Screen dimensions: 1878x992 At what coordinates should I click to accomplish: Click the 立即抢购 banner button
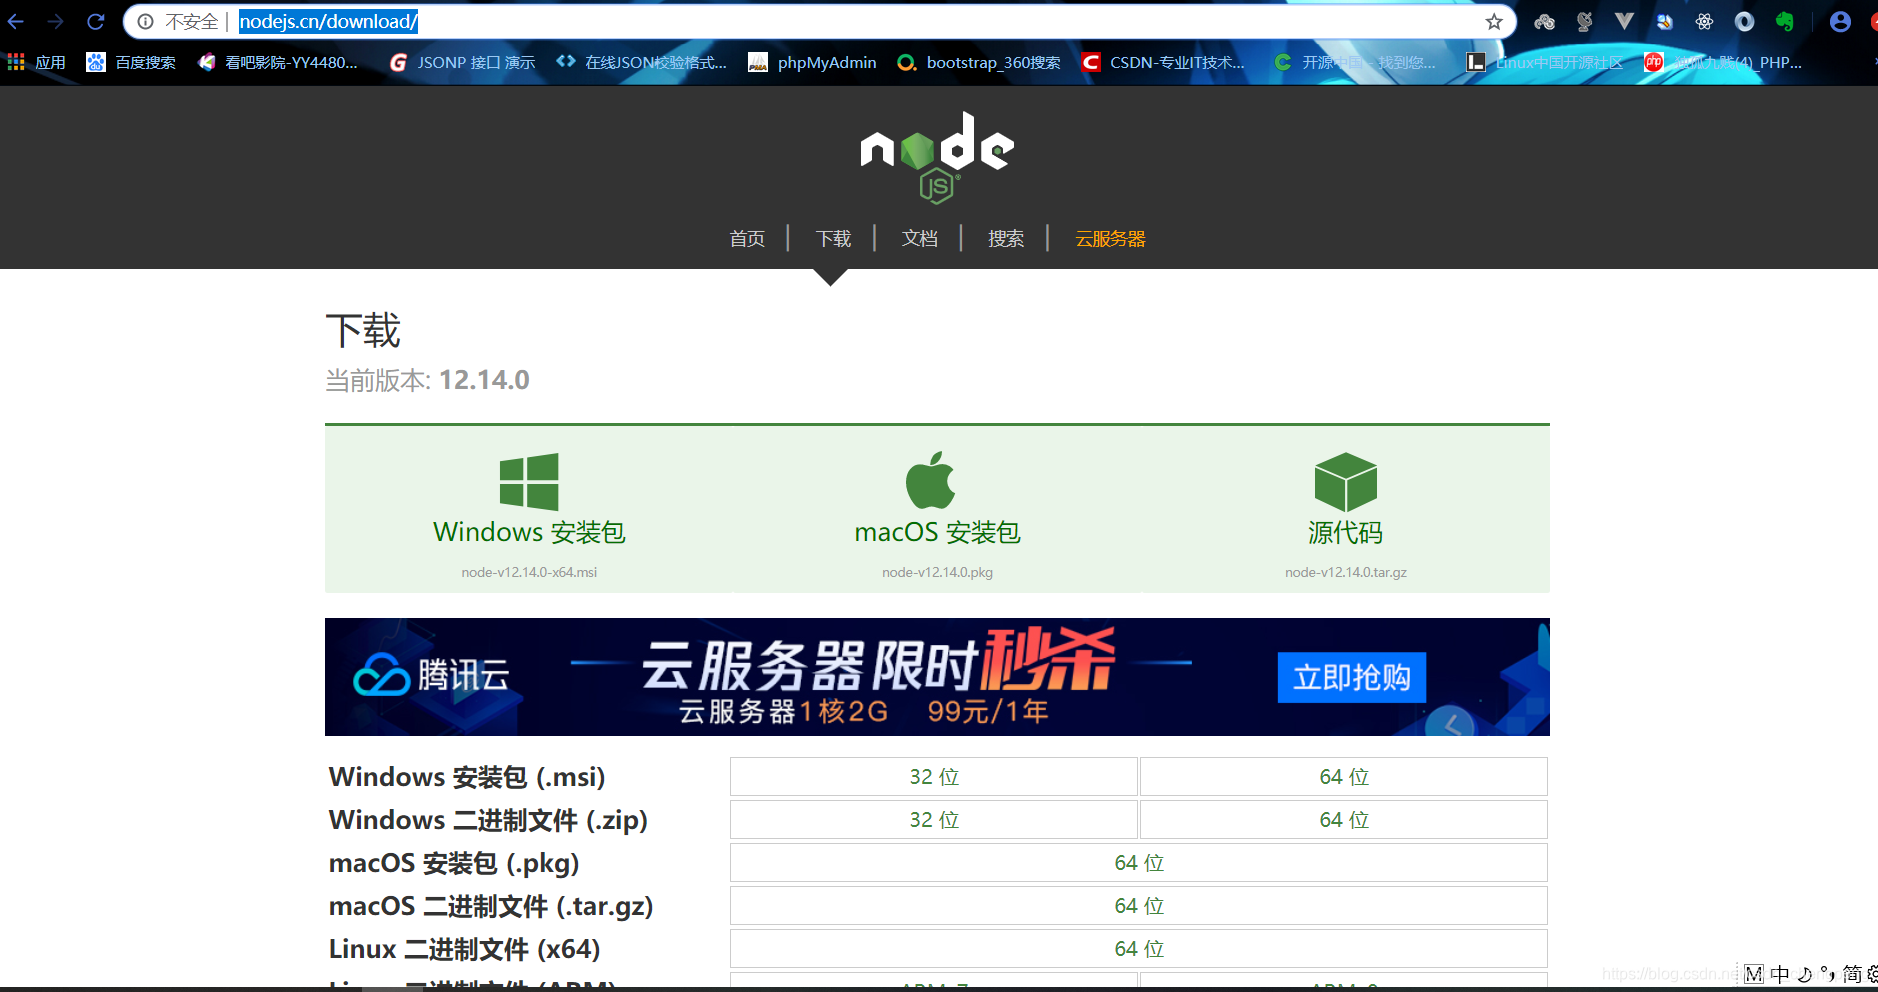click(x=1351, y=677)
